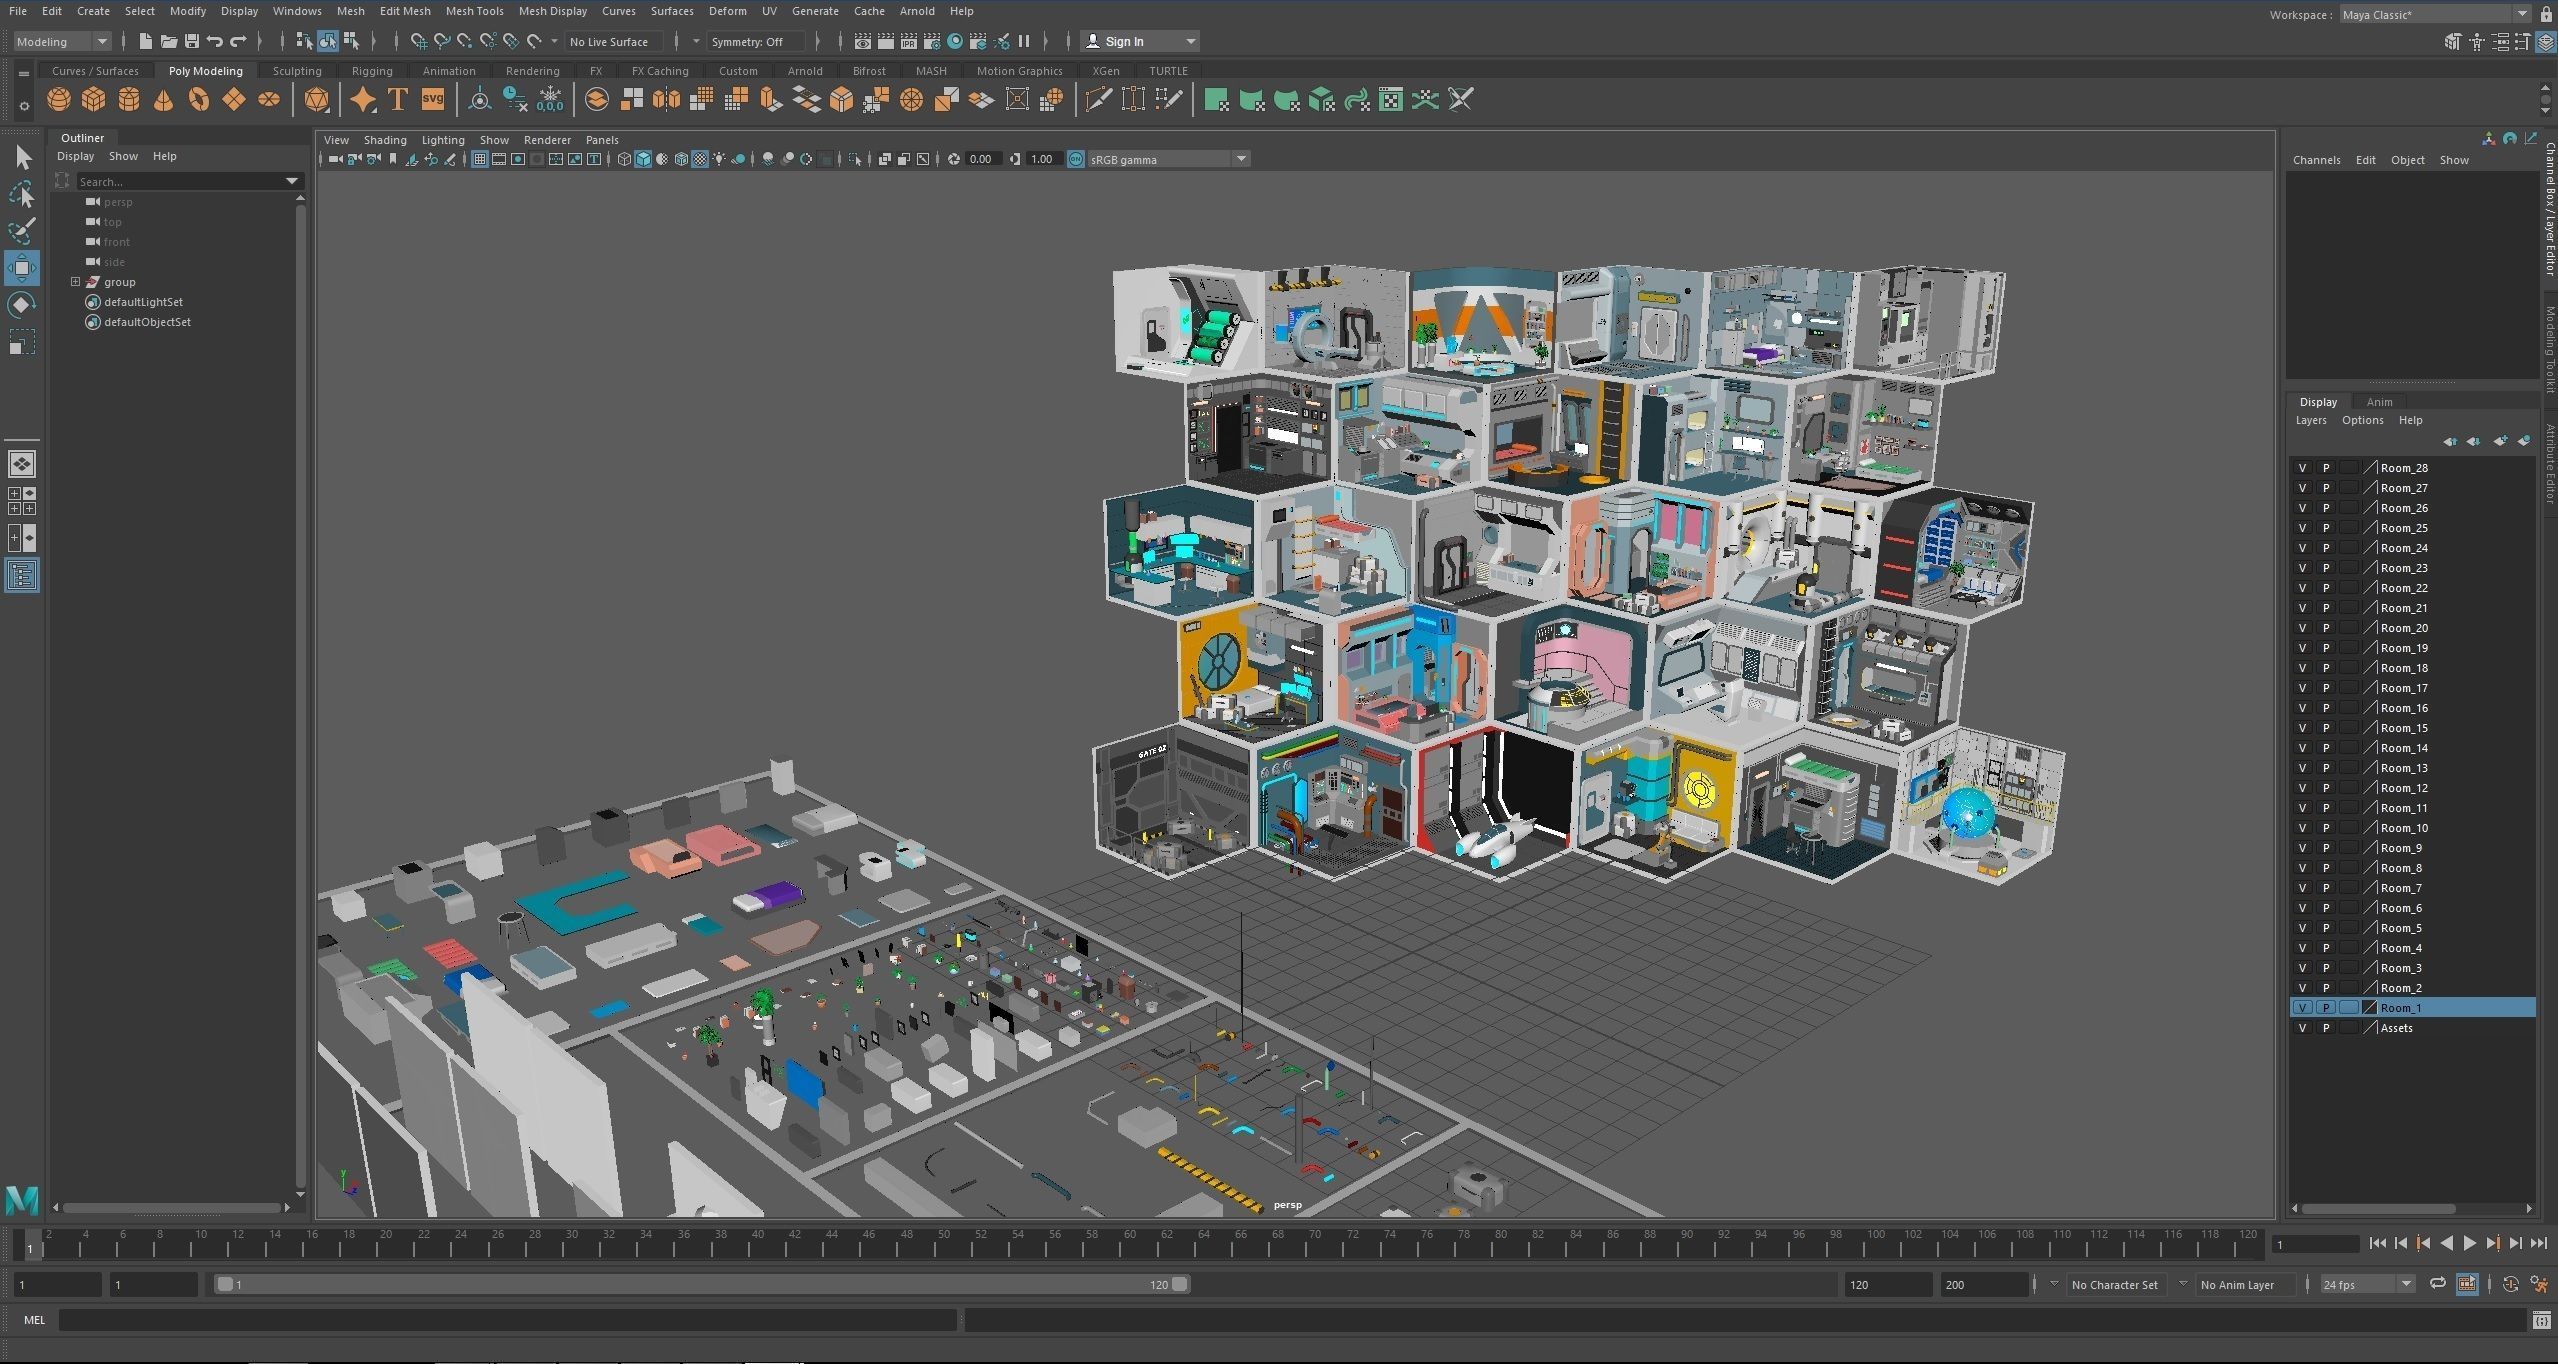
Task: Toggle display type box of Room_10 layer
Action: pyautogui.click(x=2349, y=828)
